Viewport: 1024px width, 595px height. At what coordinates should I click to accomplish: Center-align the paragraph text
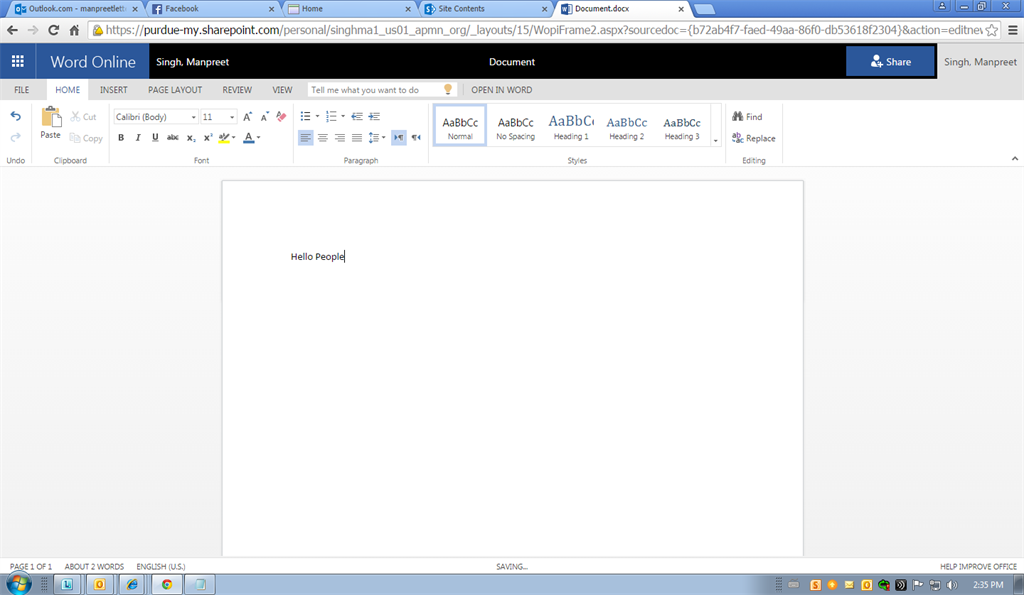pyautogui.click(x=323, y=138)
